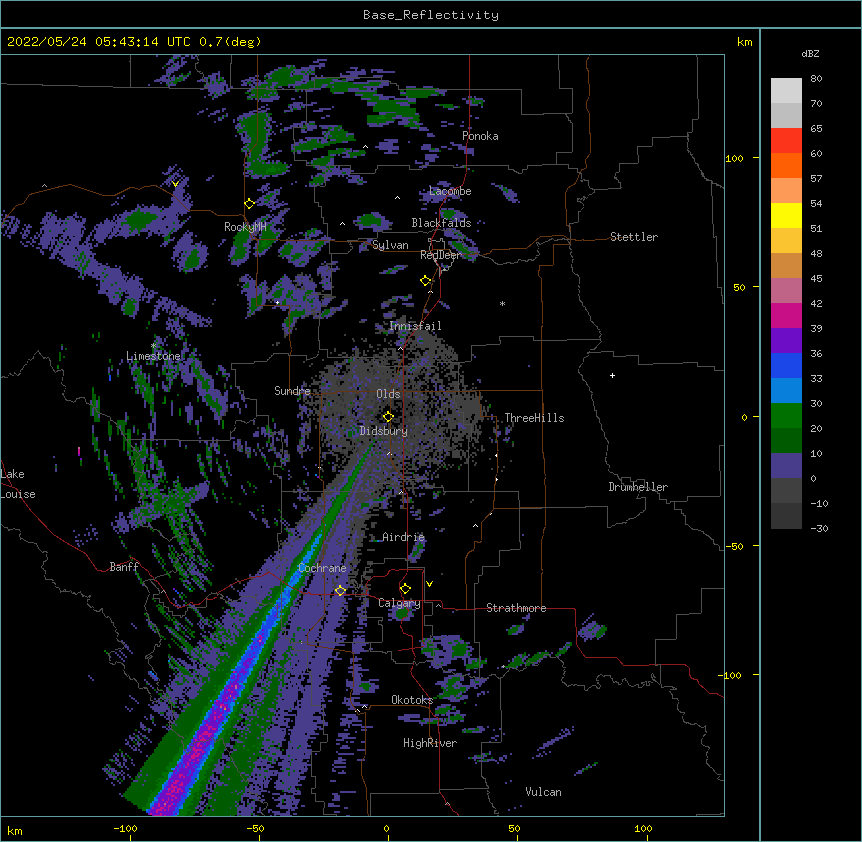Click the Limestone label
The height and width of the screenshot is (842, 862).
point(153,356)
